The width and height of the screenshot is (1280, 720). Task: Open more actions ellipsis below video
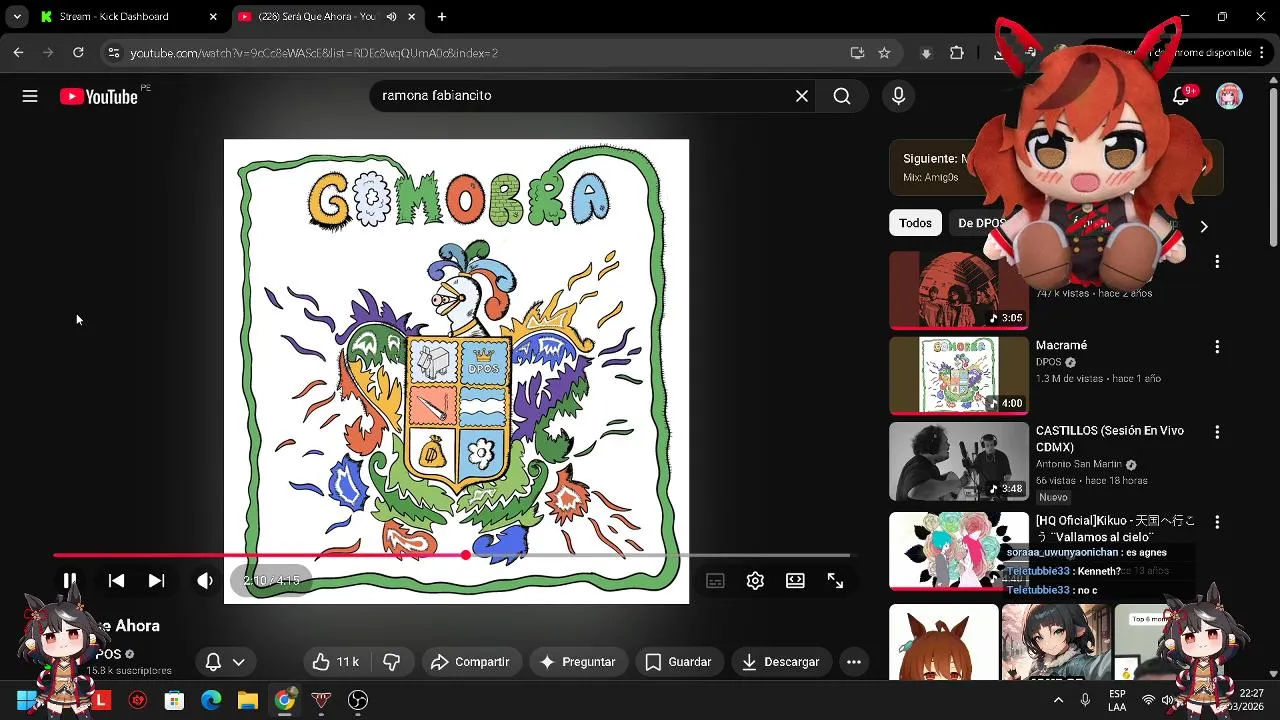coord(853,662)
